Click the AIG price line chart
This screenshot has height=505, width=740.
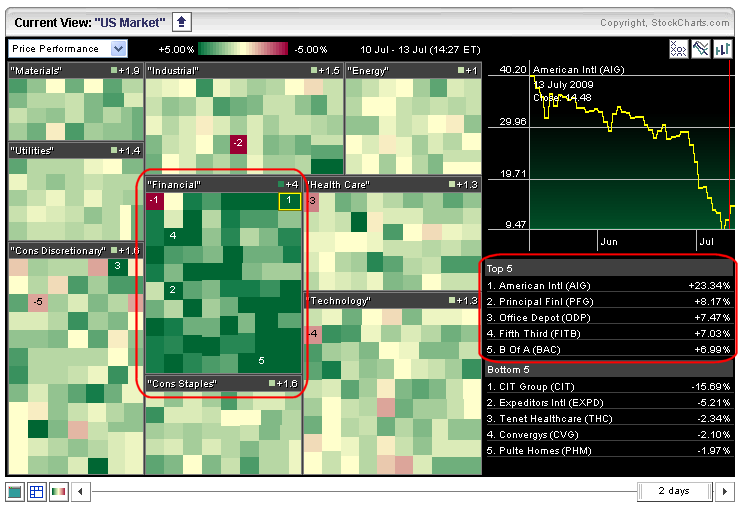[x=632, y=151]
